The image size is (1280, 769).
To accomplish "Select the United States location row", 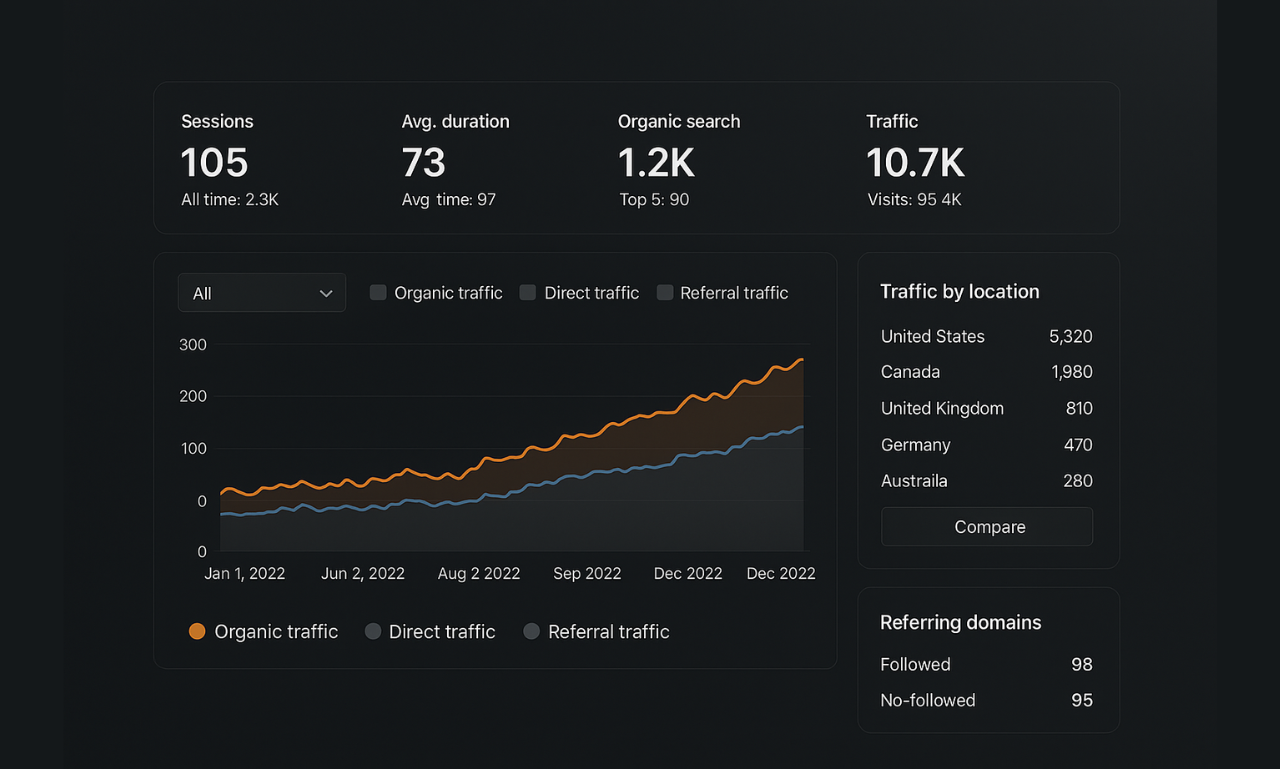I will pyautogui.click(x=986, y=336).
